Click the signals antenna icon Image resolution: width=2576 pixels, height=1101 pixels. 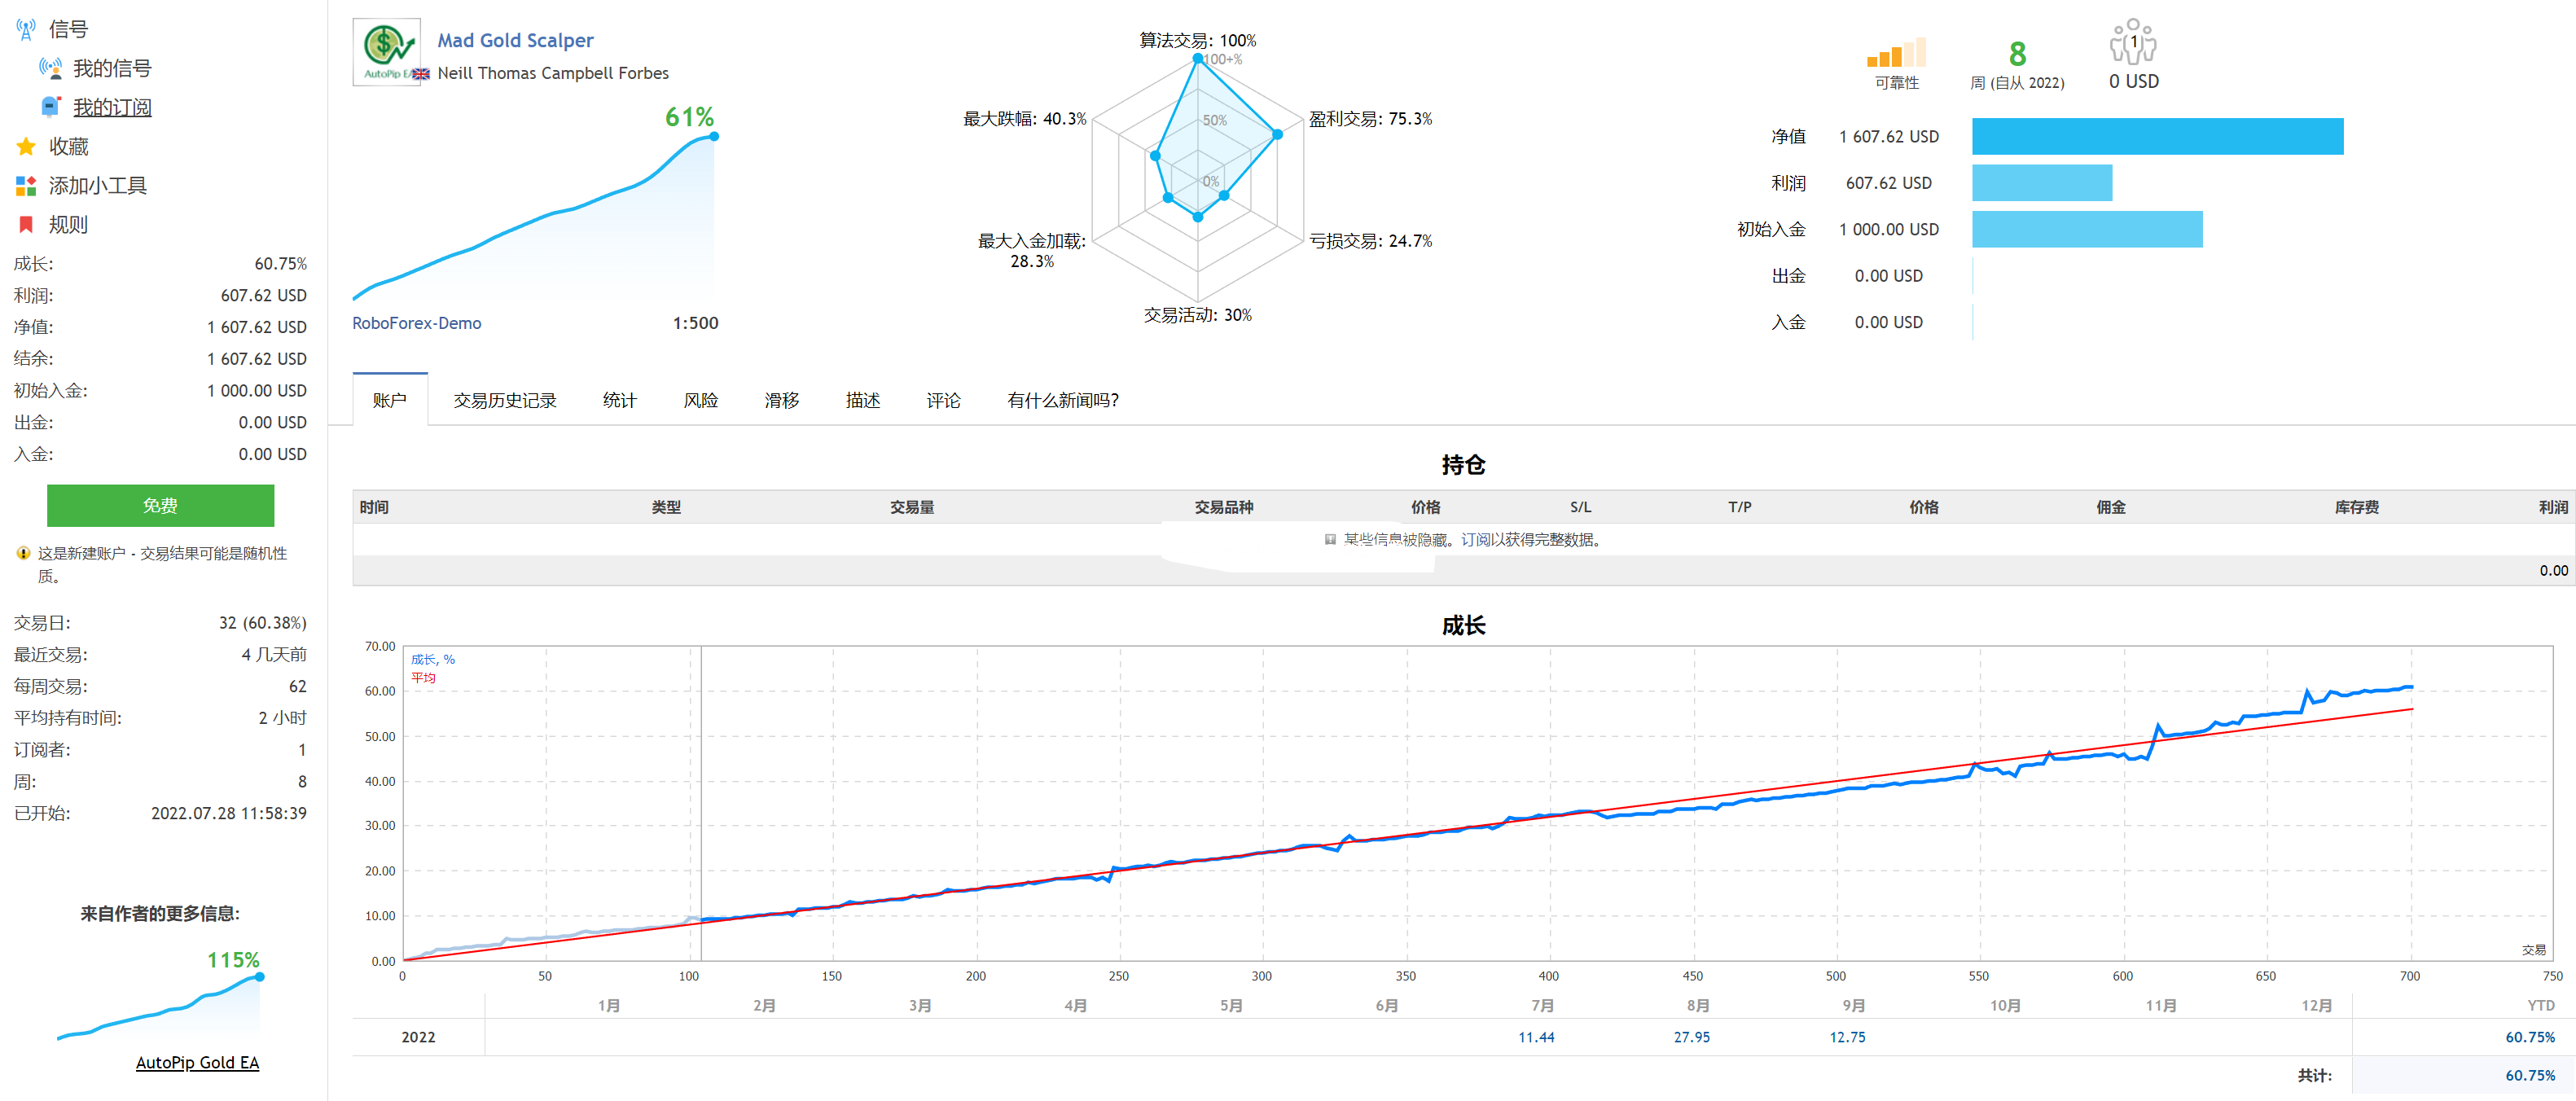click(x=26, y=29)
